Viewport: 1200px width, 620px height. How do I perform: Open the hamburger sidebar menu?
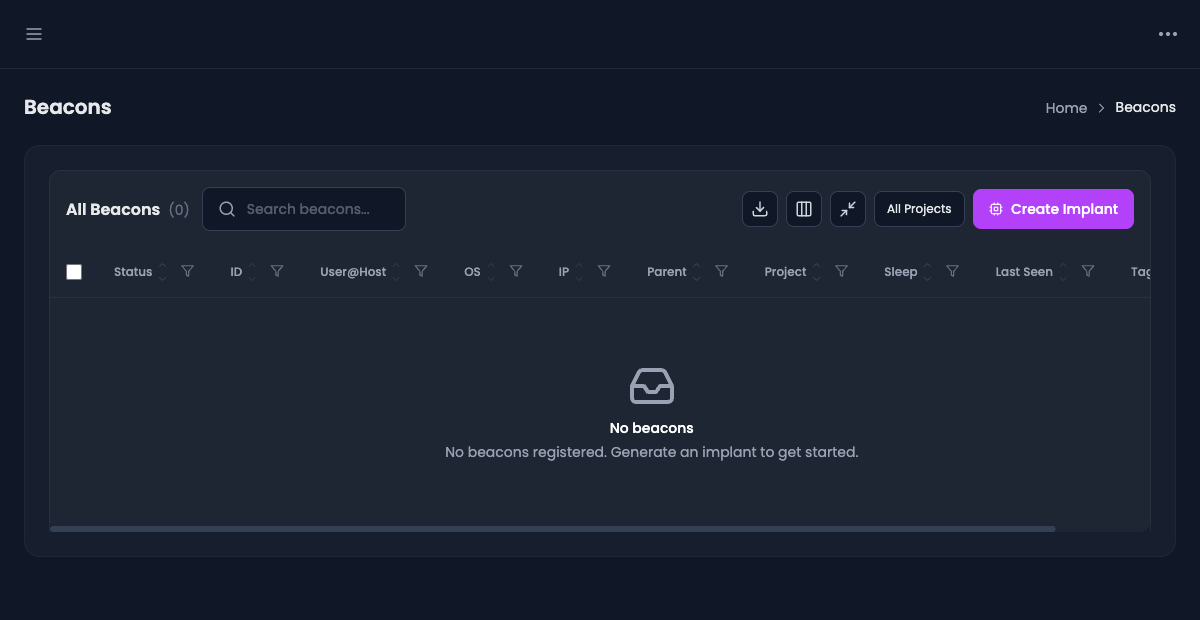click(x=34, y=34)
